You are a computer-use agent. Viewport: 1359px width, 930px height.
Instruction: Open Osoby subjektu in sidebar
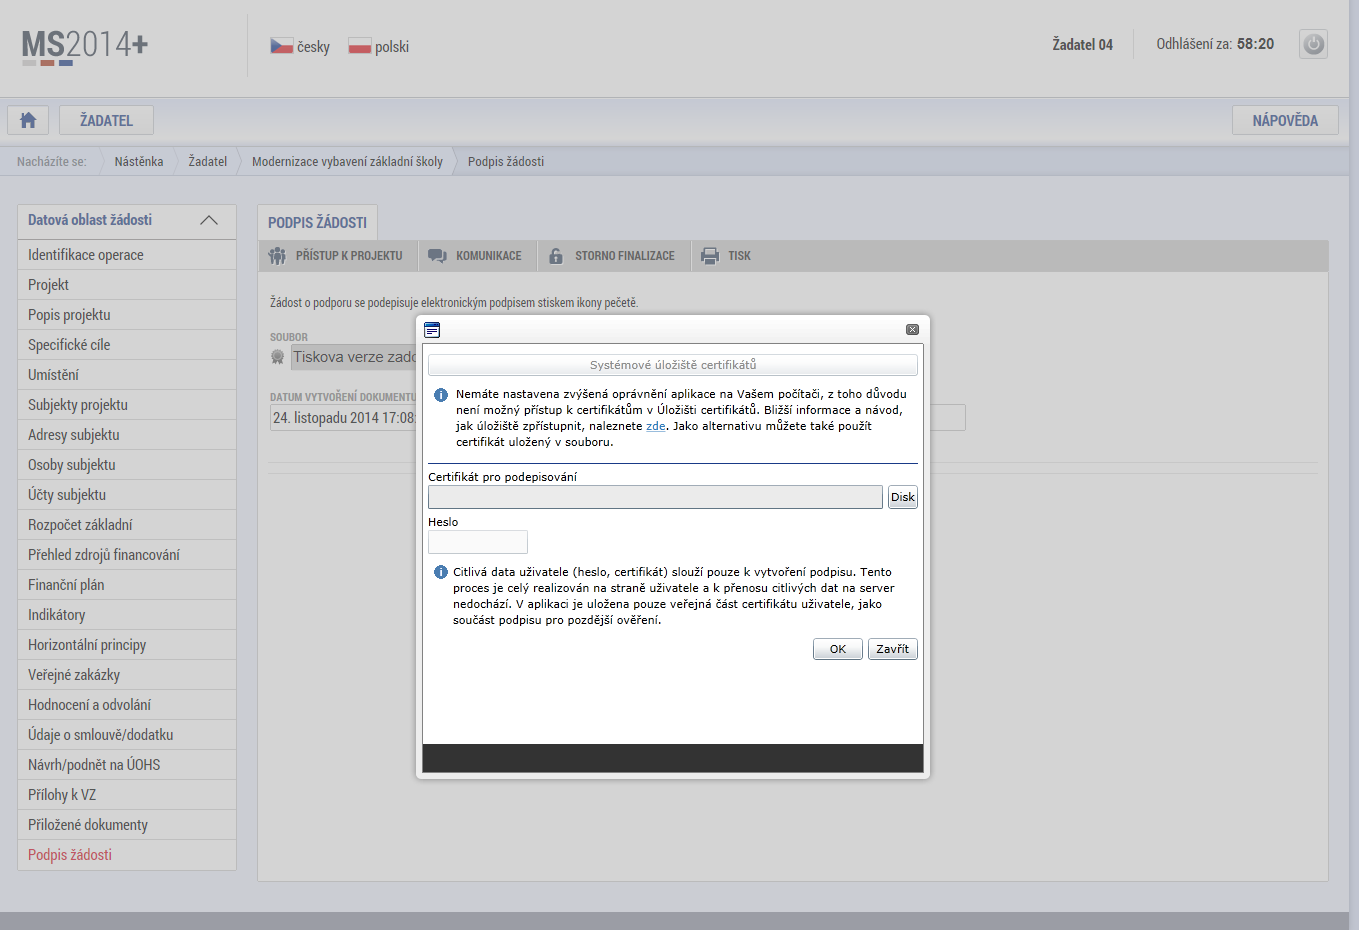tap(127, 465)
